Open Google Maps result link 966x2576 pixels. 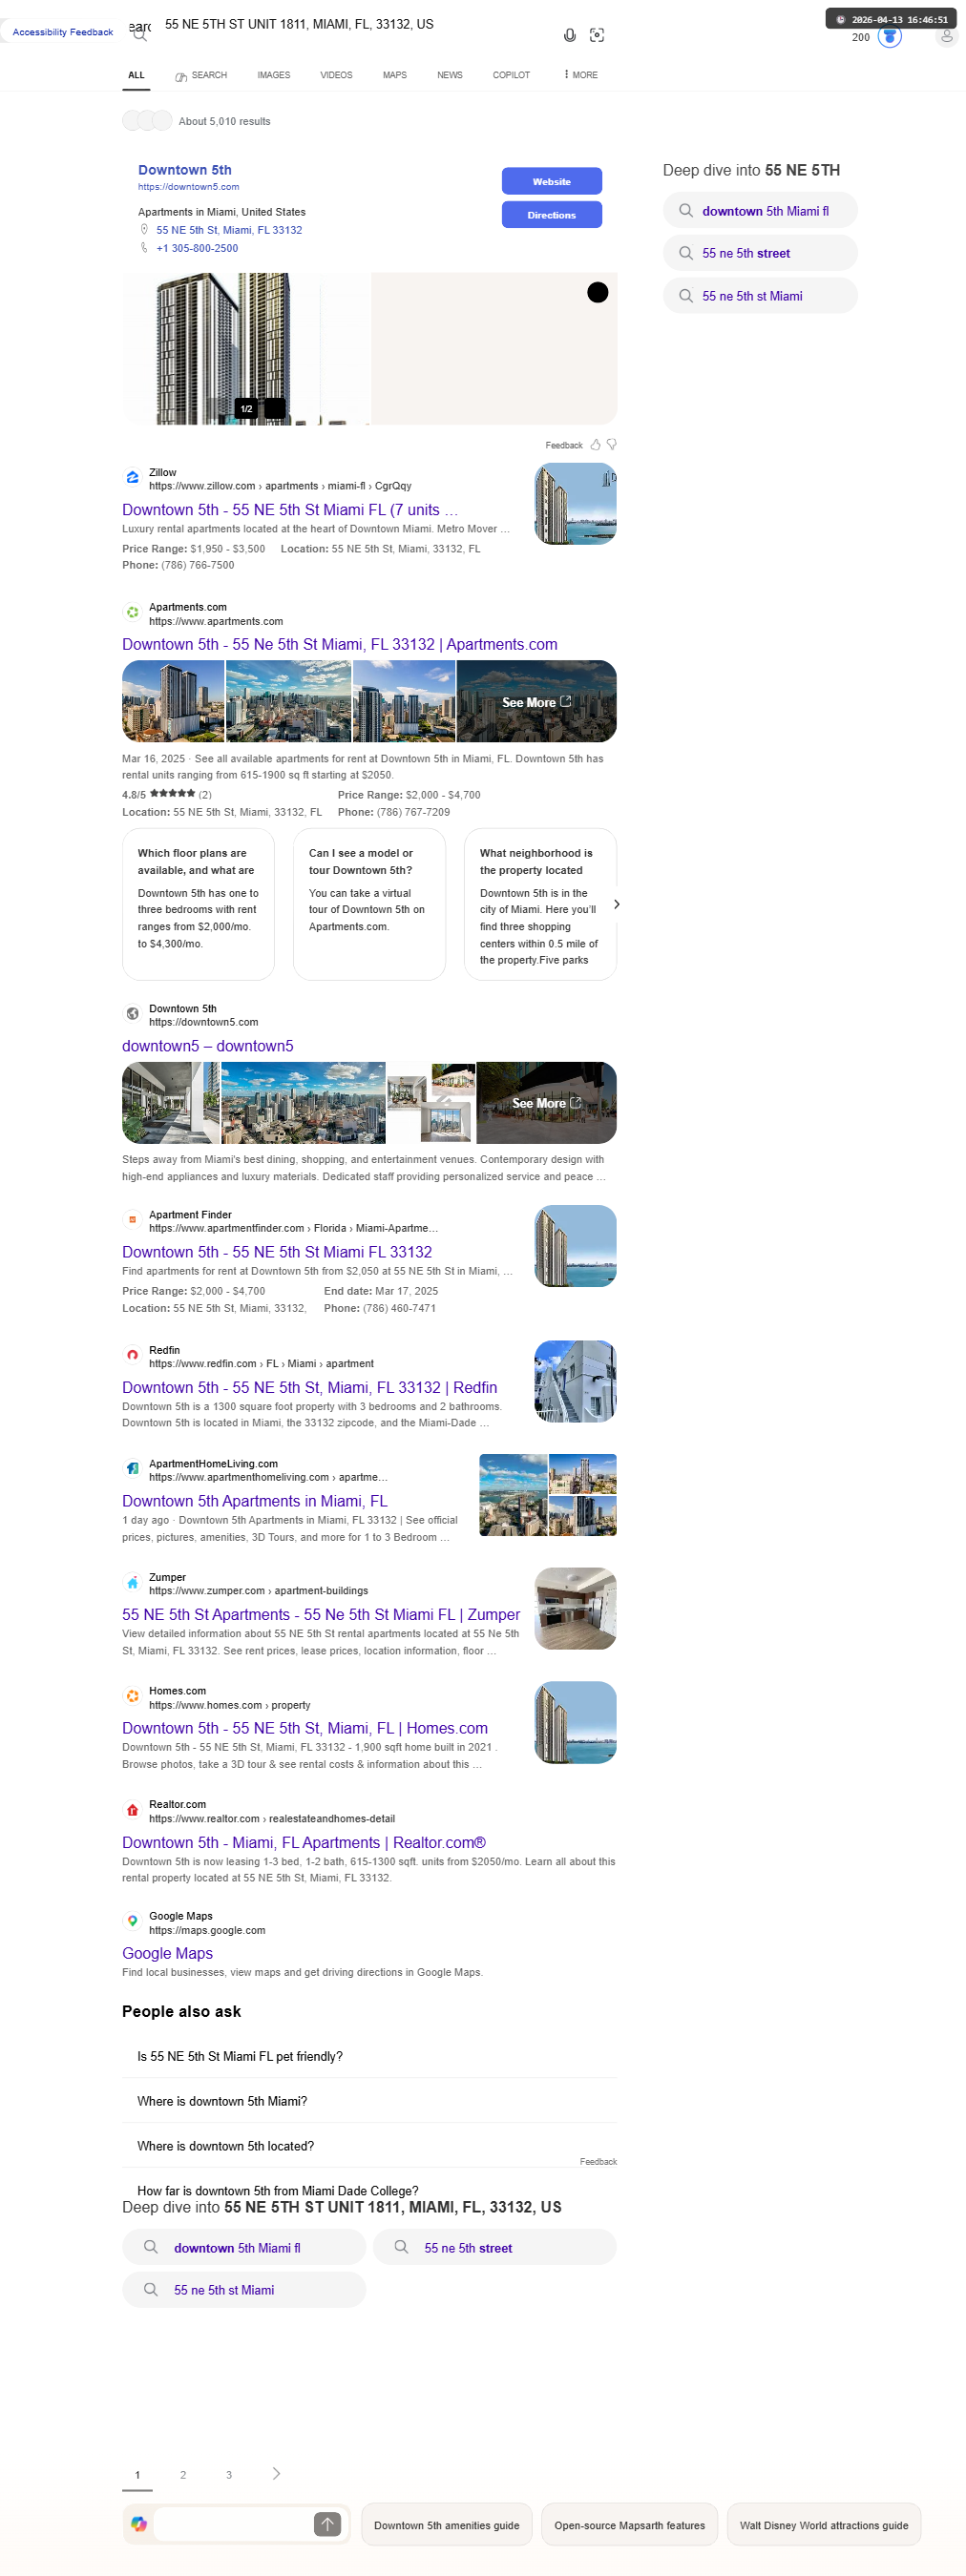[167, 1953]
